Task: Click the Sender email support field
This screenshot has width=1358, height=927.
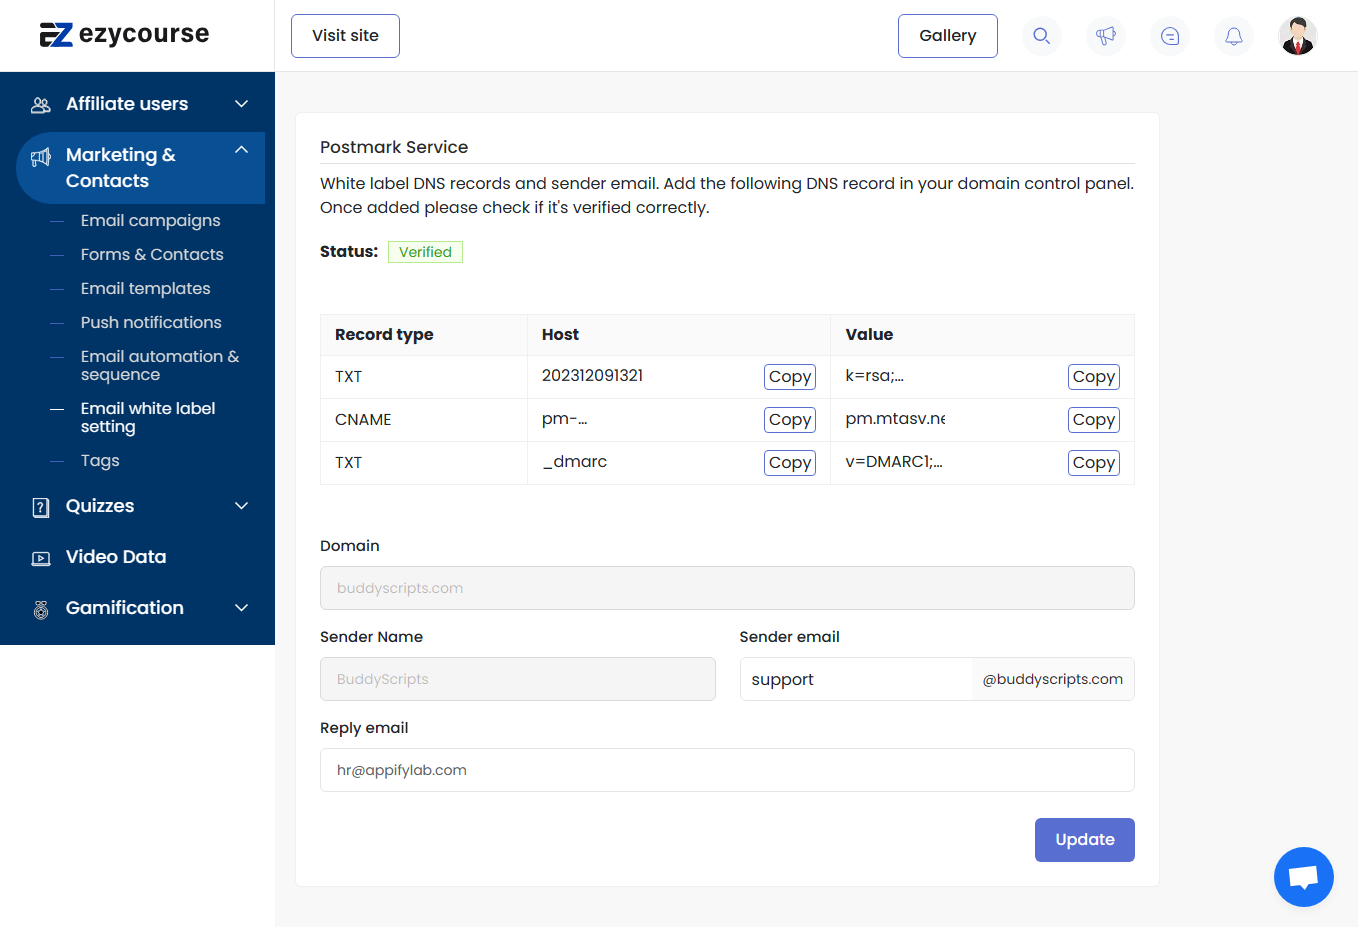Action: coord(856,679)
